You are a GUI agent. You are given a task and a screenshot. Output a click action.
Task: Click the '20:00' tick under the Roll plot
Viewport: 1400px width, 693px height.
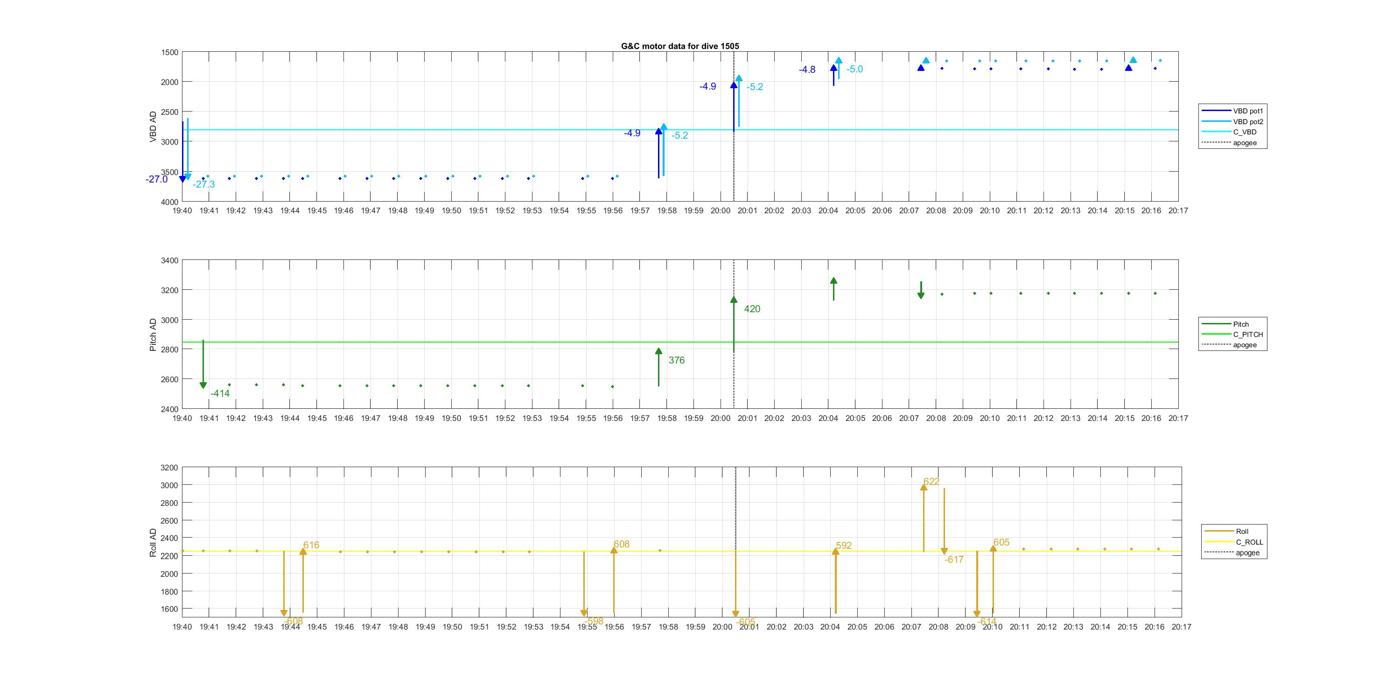pyautogui.click(x=721, y=627)
